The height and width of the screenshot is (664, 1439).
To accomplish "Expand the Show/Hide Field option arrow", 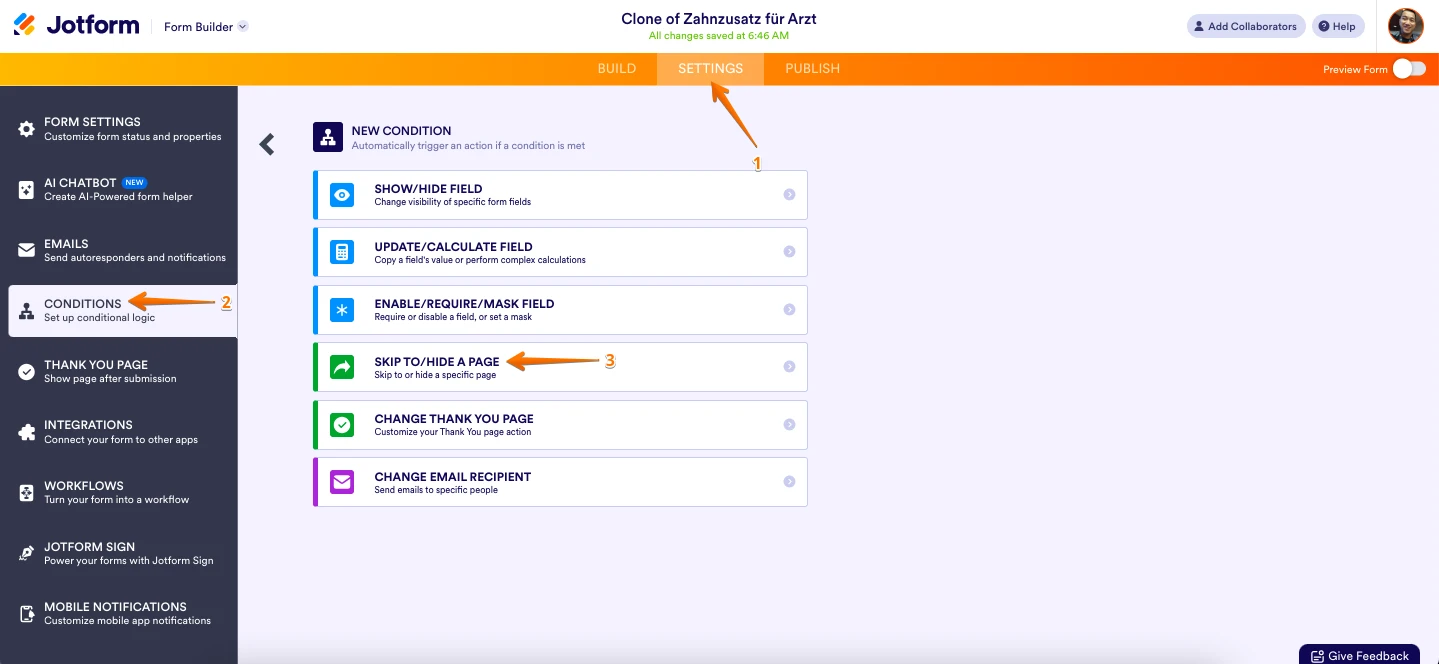I will 789,195.
